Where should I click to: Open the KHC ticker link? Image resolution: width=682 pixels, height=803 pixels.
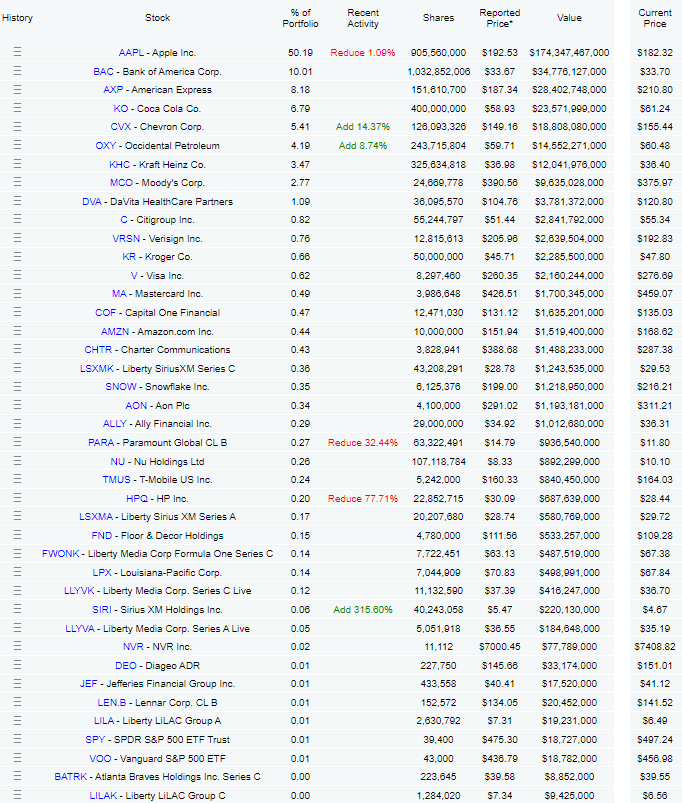tap(119, 164)
